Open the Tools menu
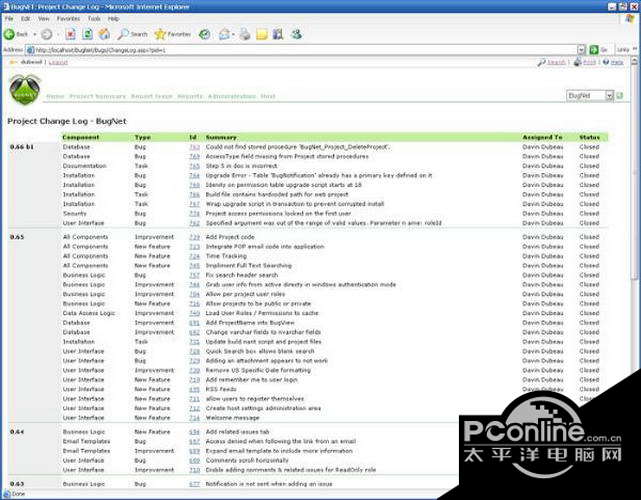641x500 pixels. click(x=94, y=19)
